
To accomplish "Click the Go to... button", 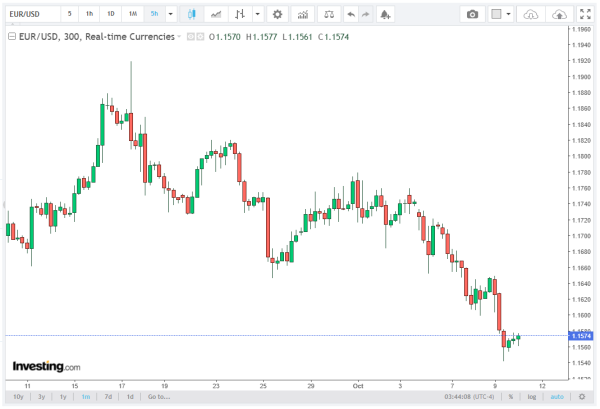I will 158,397.
